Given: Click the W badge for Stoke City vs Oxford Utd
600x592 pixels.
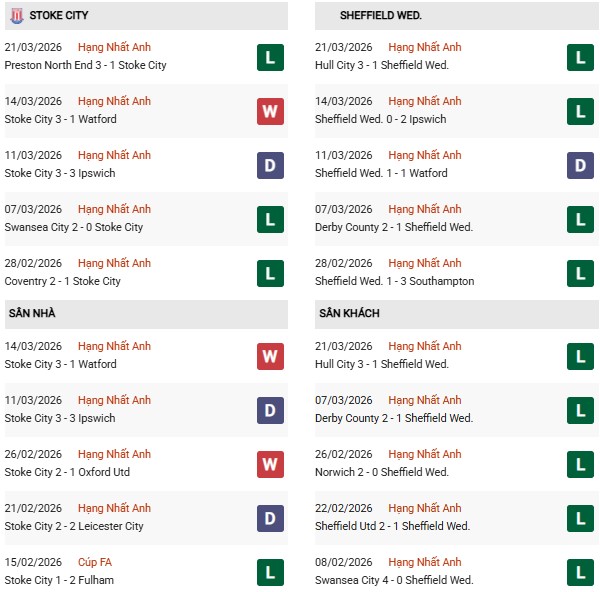Looking at the screenshot, I should [270, 464].
